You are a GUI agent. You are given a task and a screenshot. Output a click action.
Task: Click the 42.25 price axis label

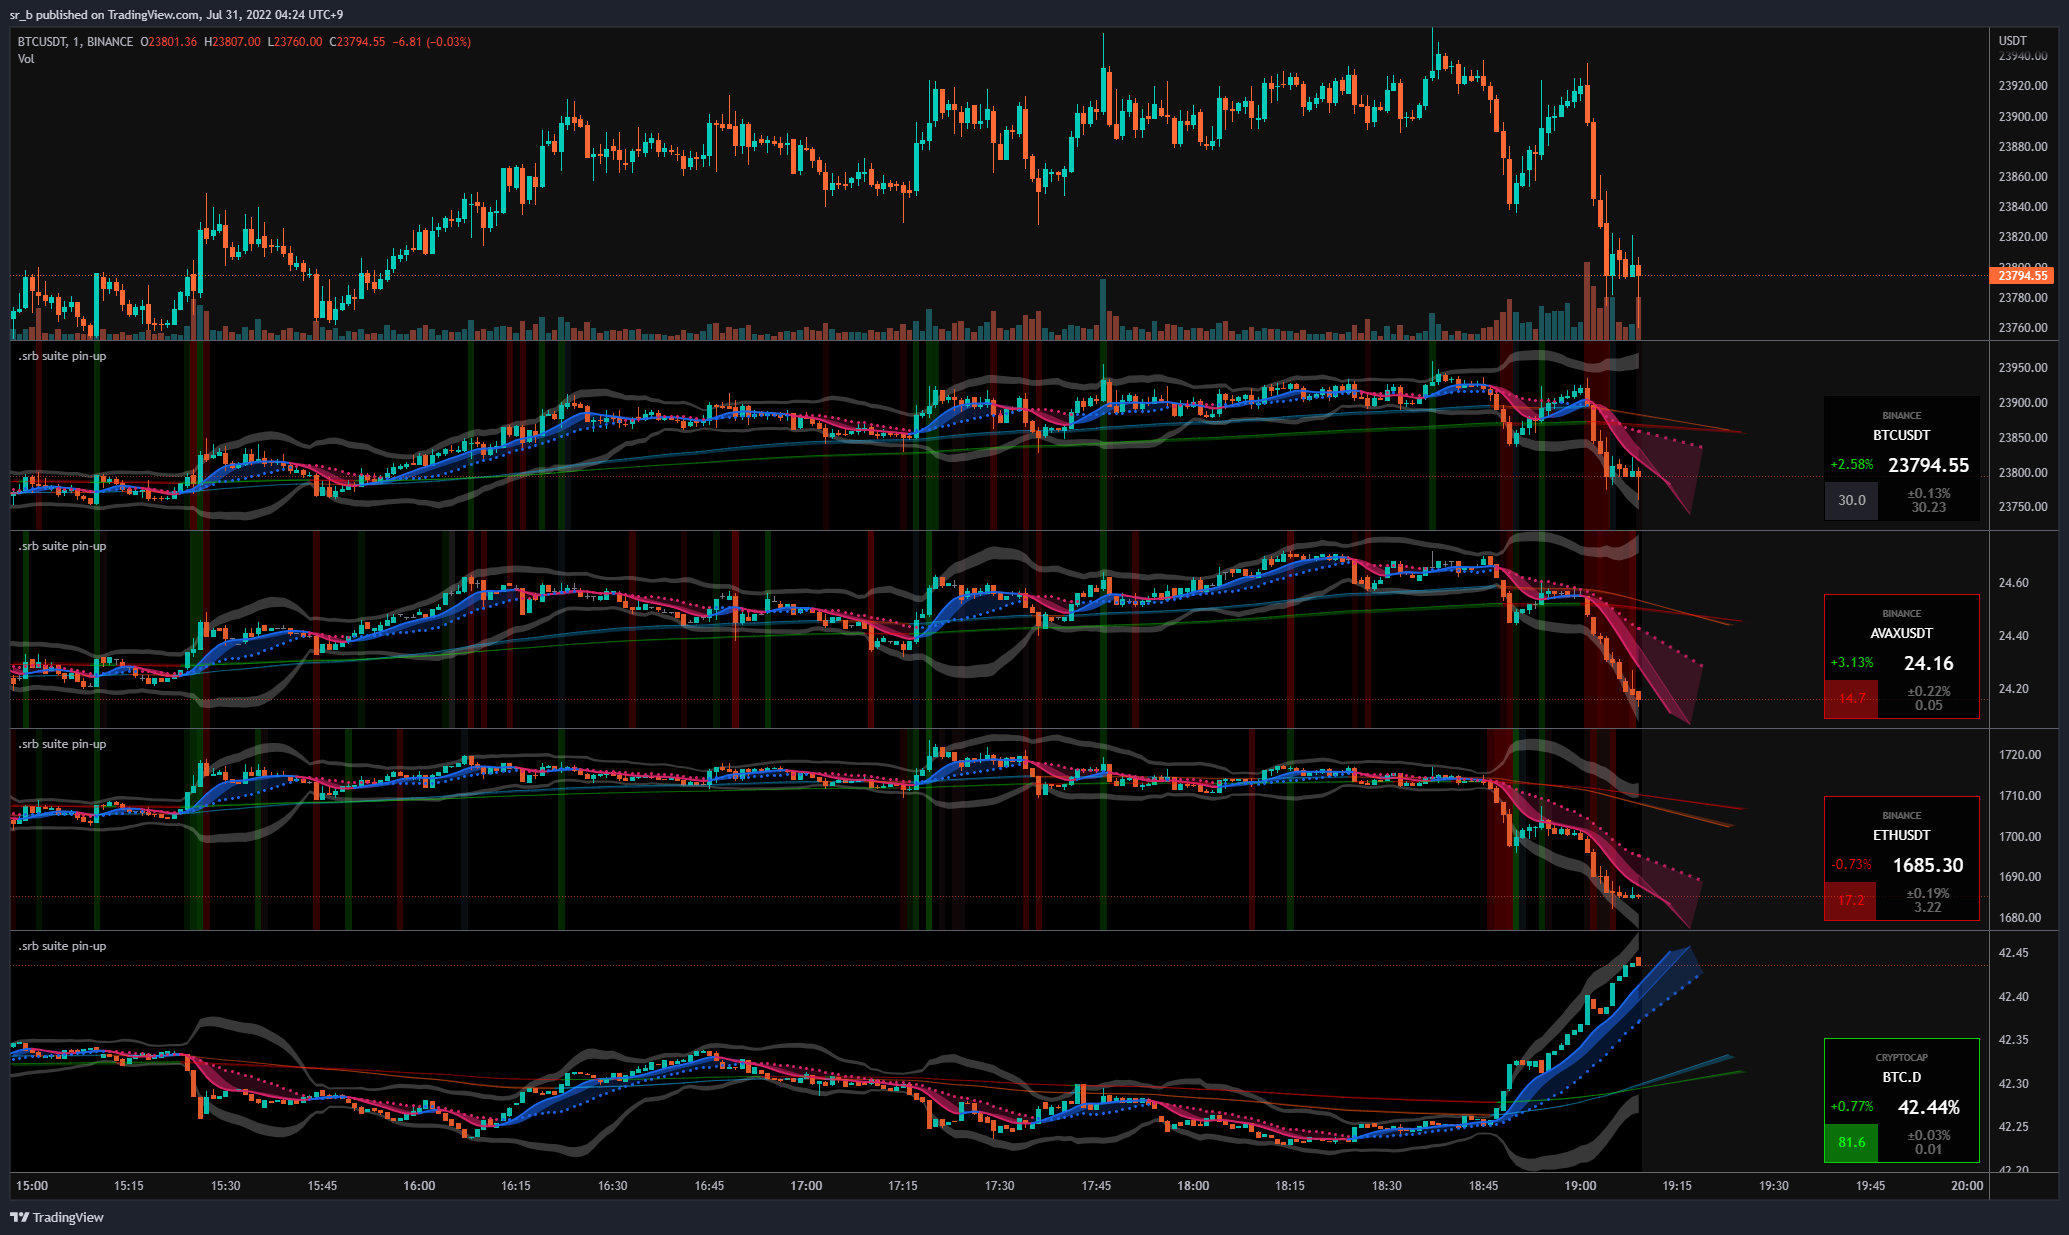(2013, 1127)
